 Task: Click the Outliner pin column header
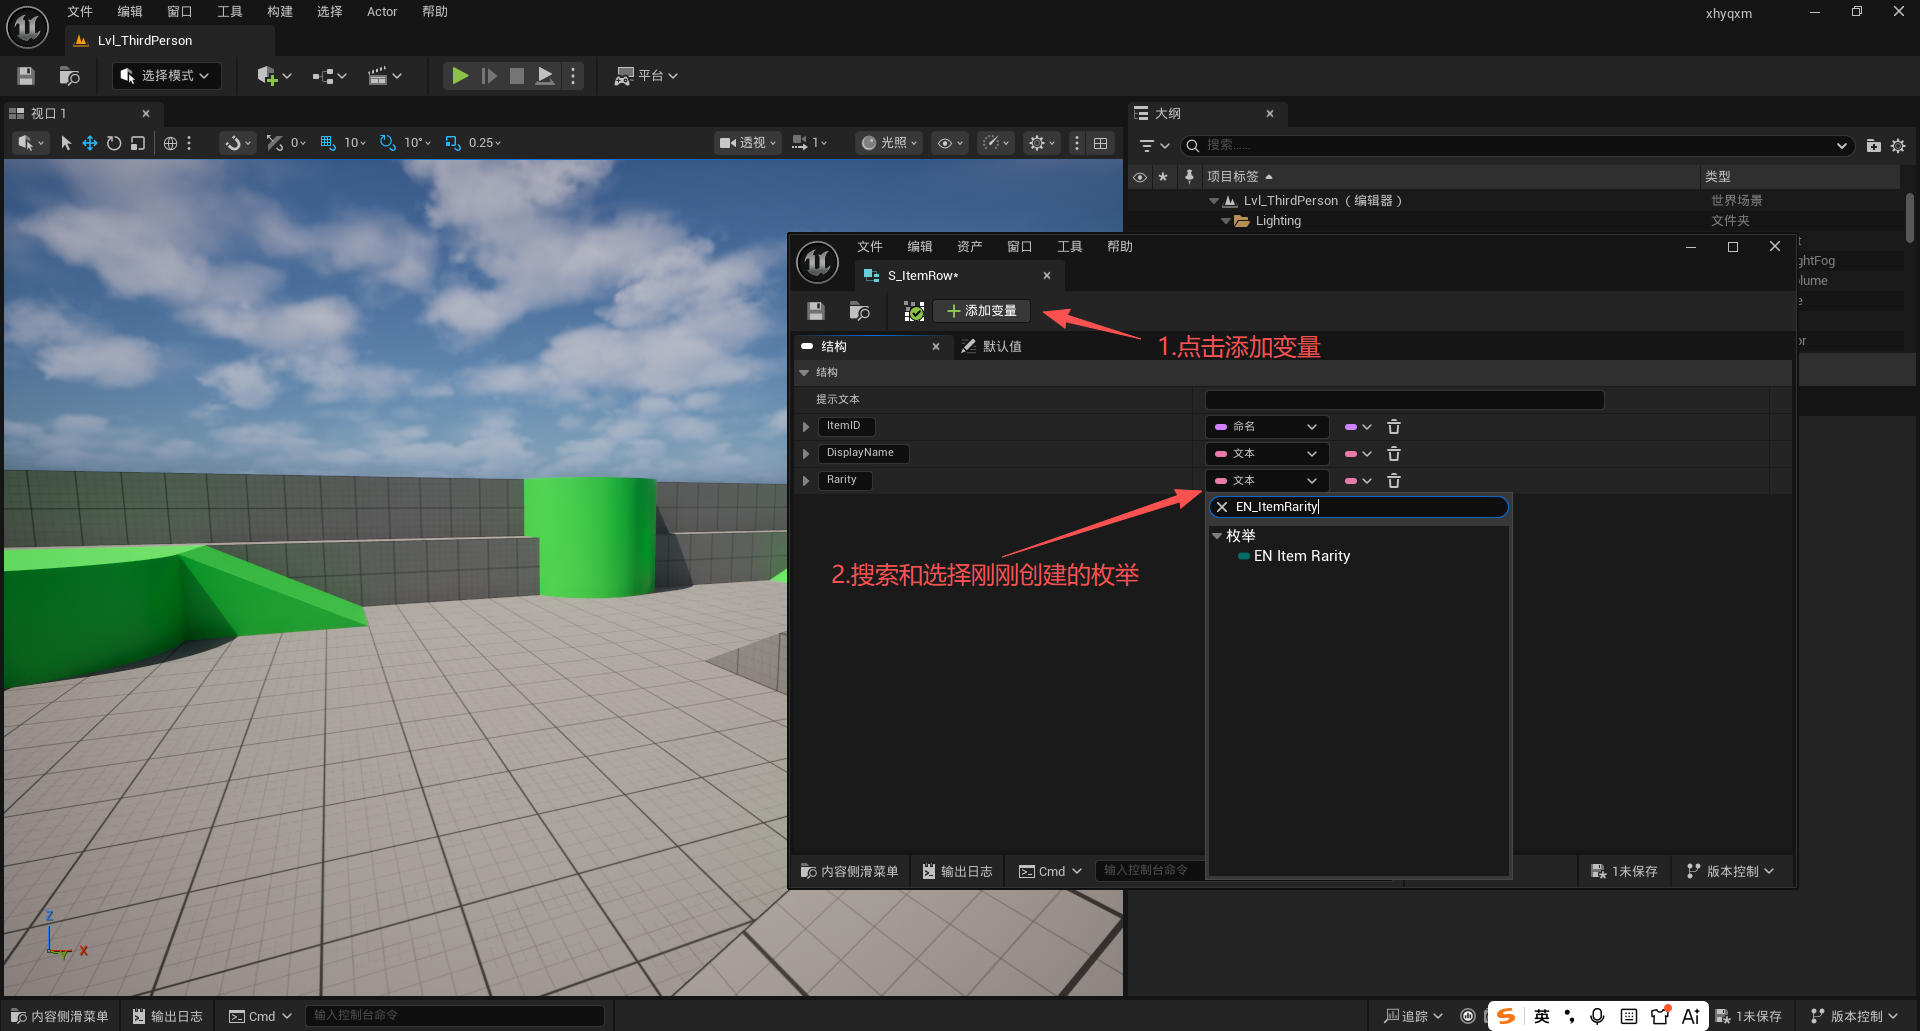click(1189, 177)
